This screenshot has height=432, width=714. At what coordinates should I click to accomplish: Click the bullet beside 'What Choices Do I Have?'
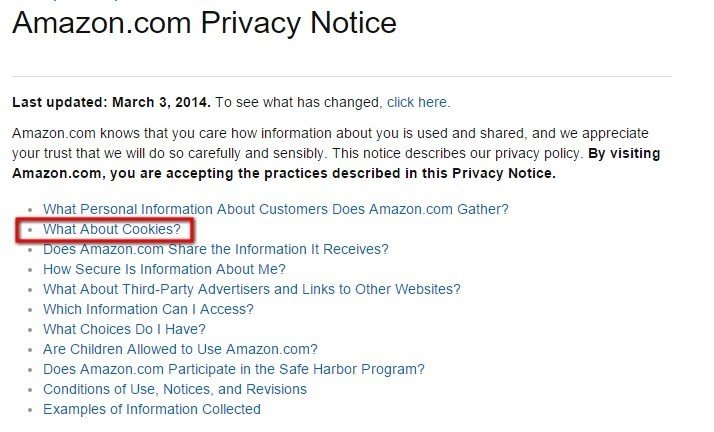(31, 330)
